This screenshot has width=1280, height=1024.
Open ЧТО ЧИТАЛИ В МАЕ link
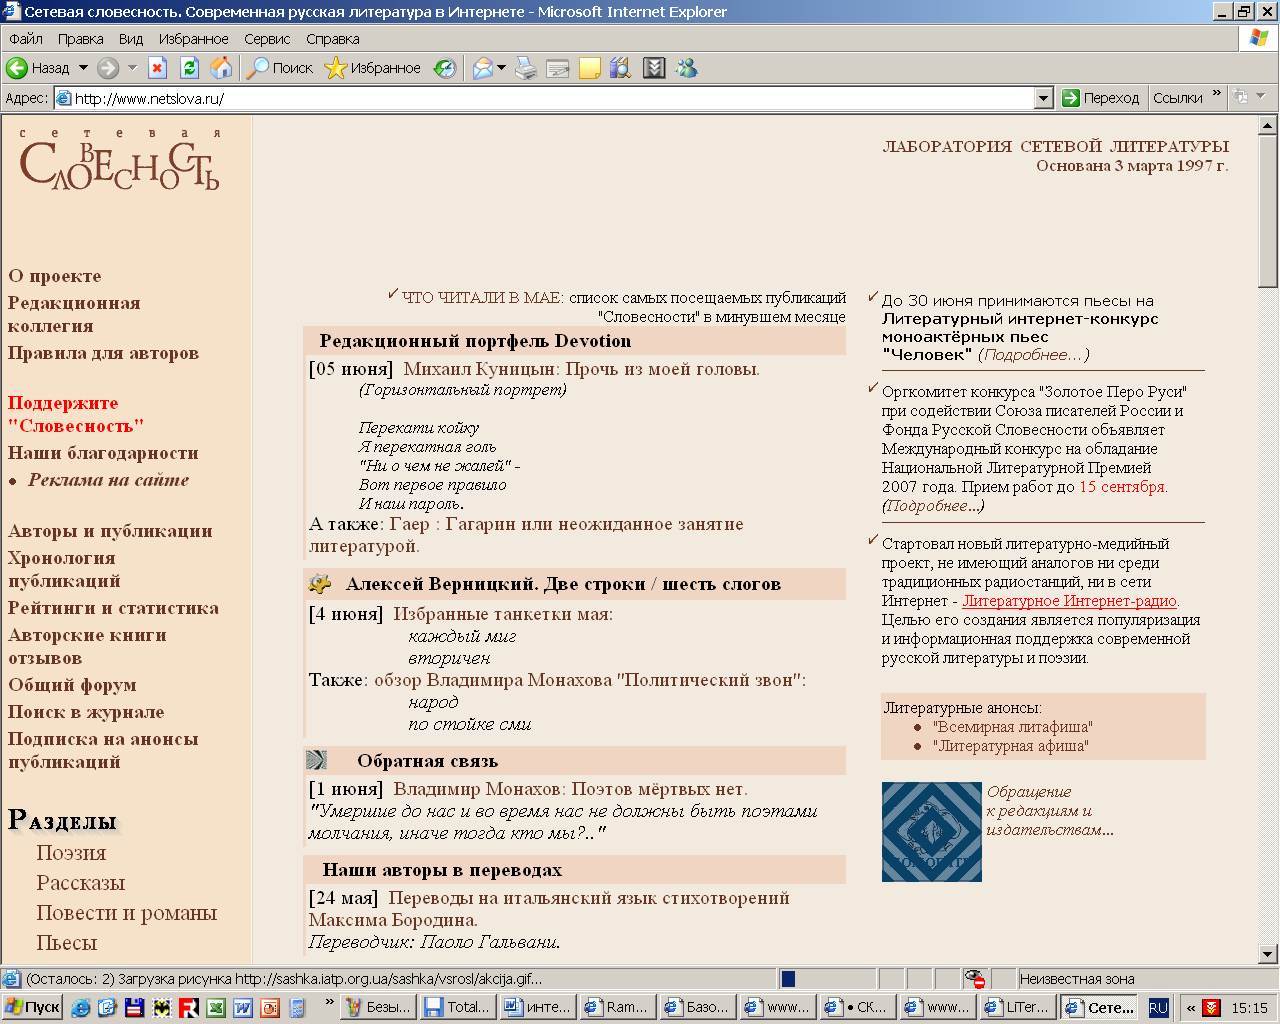(x=483, y=297)
